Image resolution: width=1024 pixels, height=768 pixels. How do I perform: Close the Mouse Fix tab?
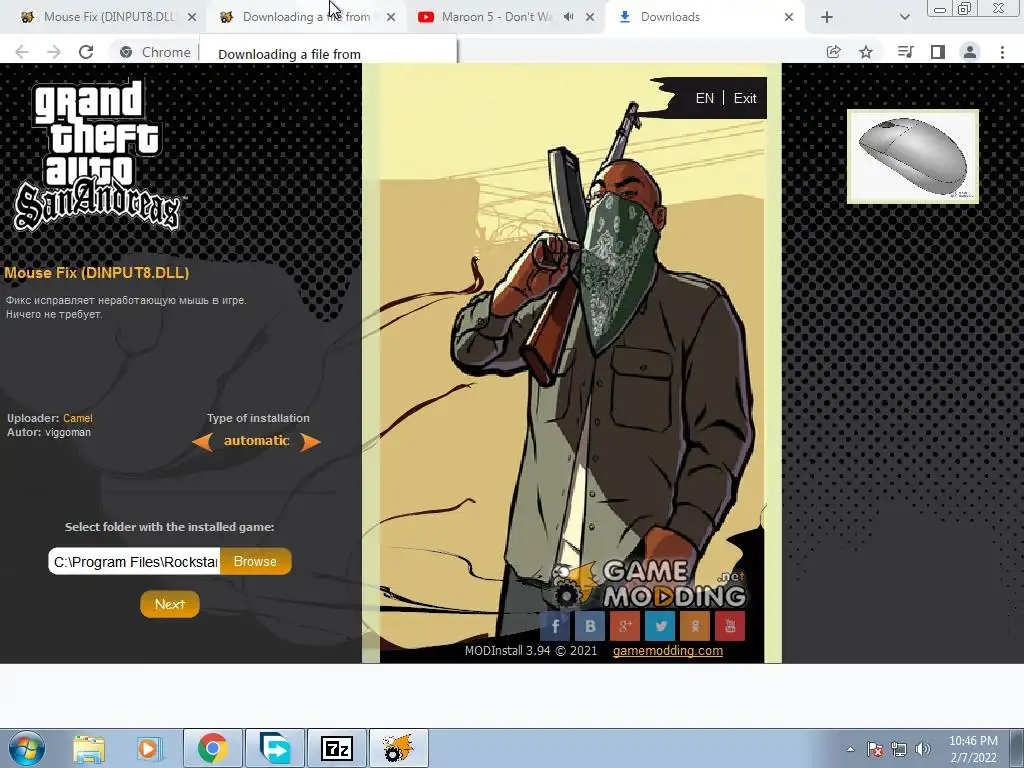tap(192, 18)
